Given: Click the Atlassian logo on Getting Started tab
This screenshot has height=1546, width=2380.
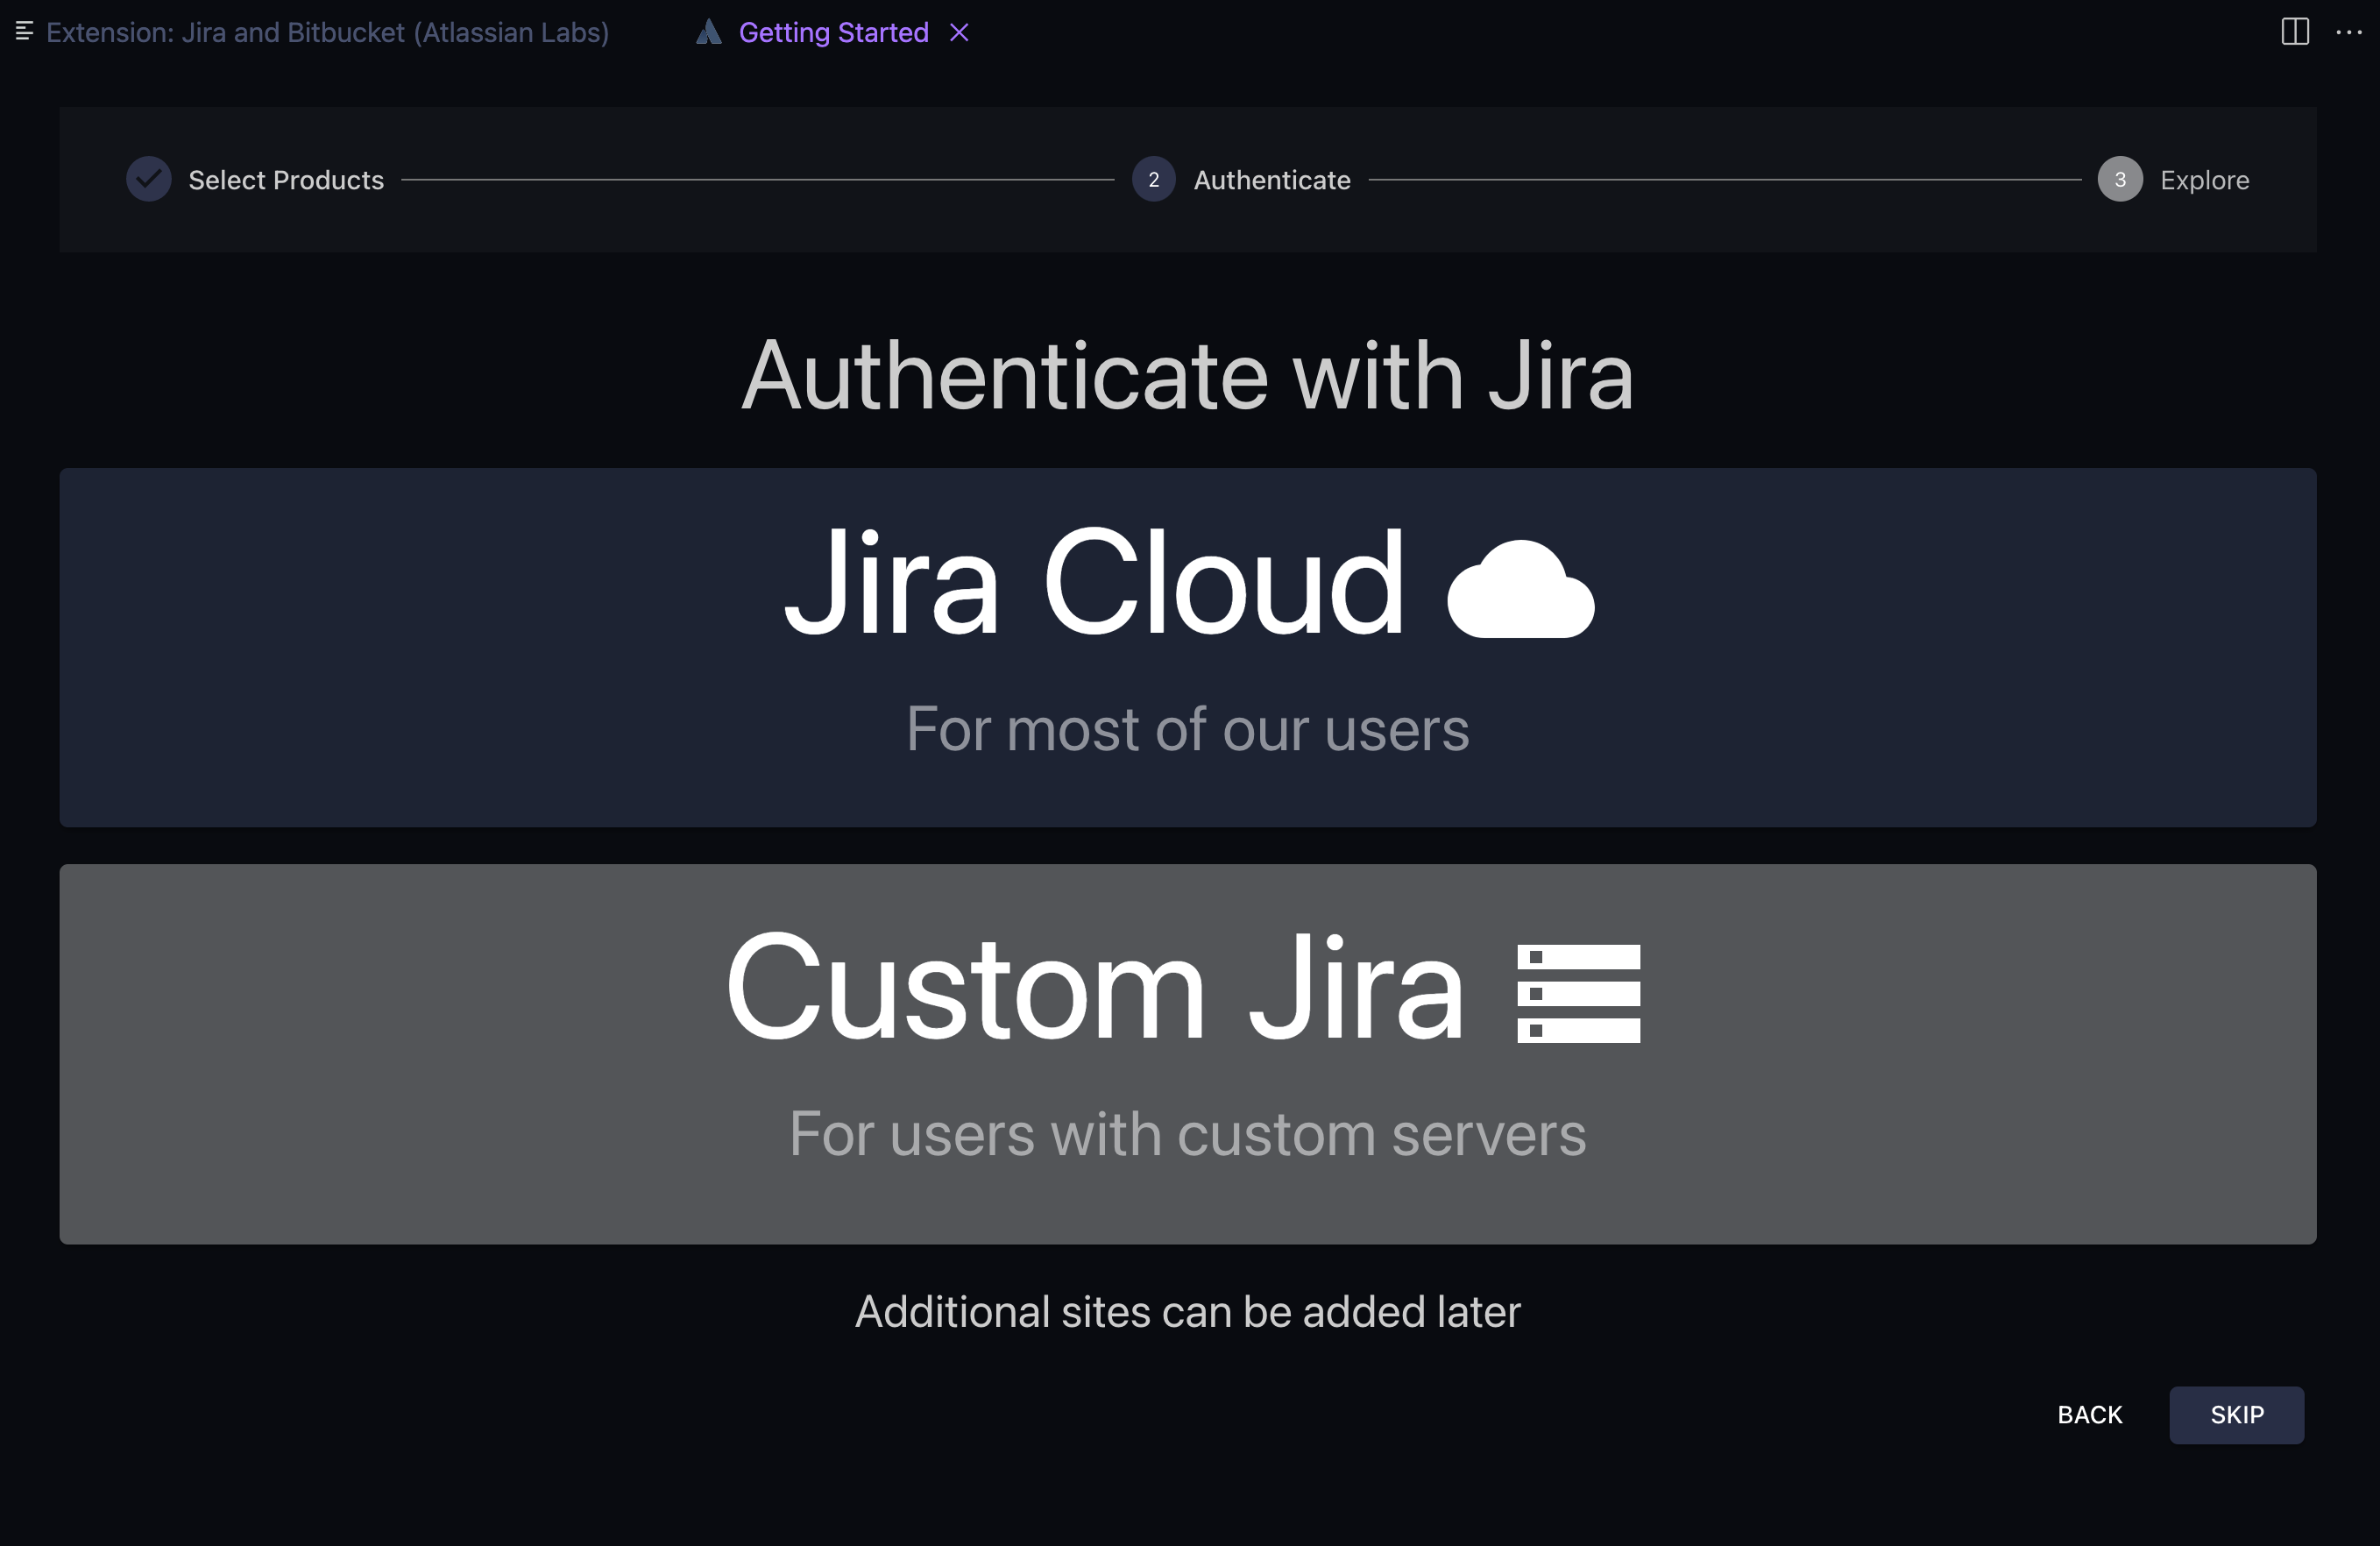Looking at the screenshot, I should 709,32.
